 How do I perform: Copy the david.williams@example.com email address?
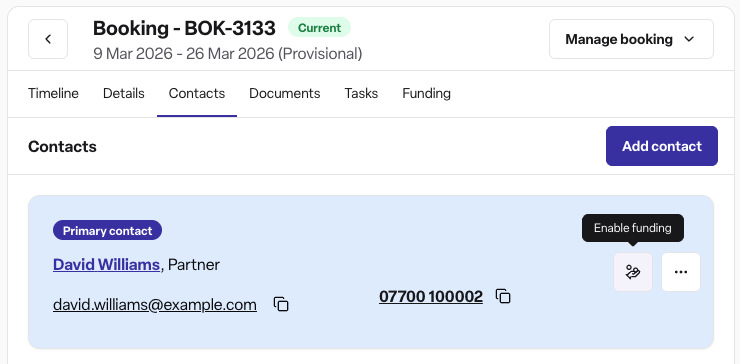(281, 304)
